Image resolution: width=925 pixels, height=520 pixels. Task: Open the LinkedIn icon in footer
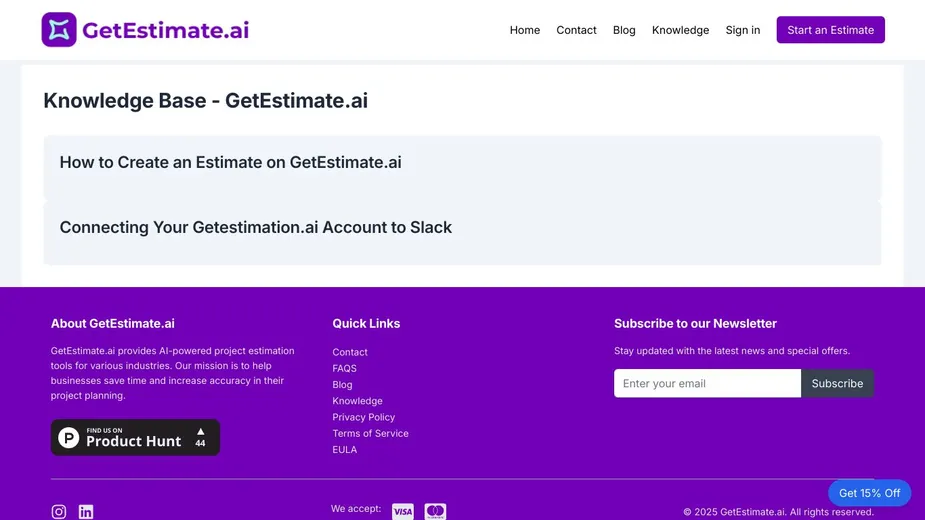(86, 512)
